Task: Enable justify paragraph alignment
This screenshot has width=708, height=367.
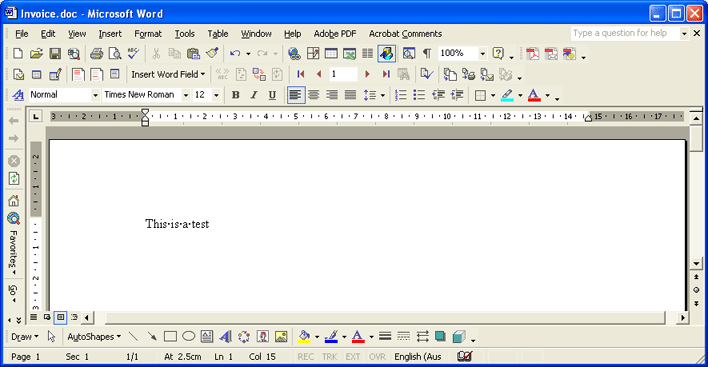Action: [350, 95]
